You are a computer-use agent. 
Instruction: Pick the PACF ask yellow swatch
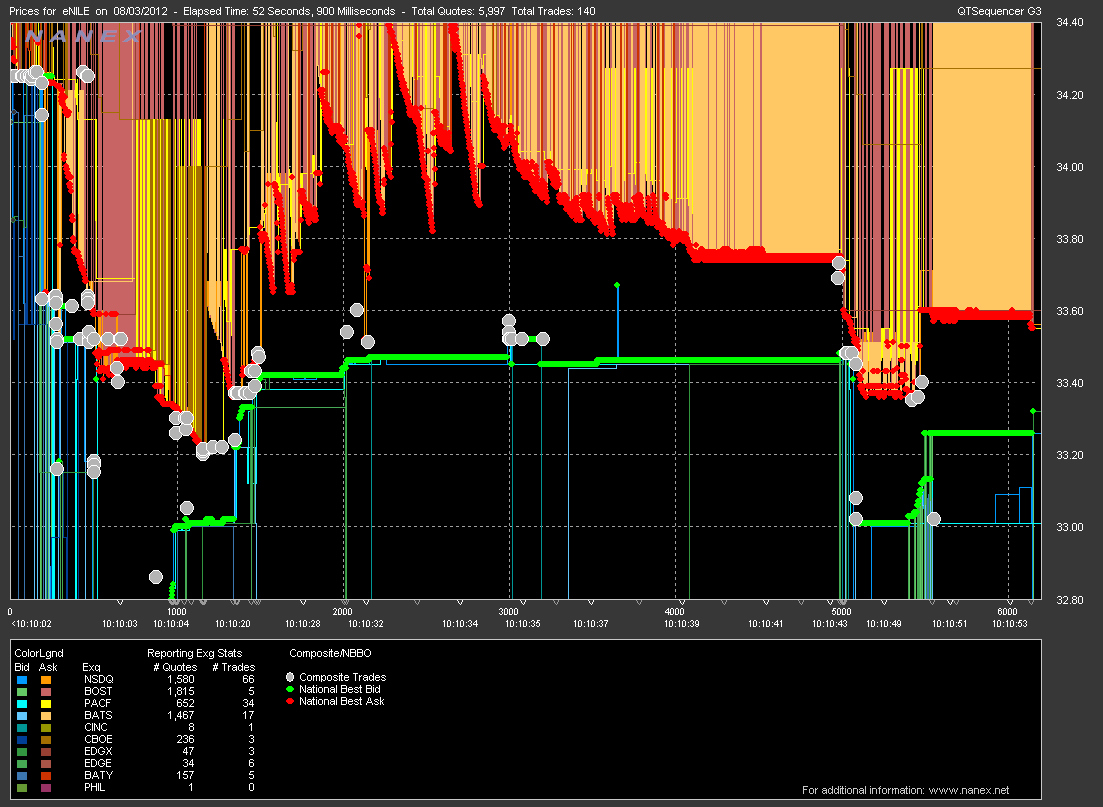click(x=46, y=704)
